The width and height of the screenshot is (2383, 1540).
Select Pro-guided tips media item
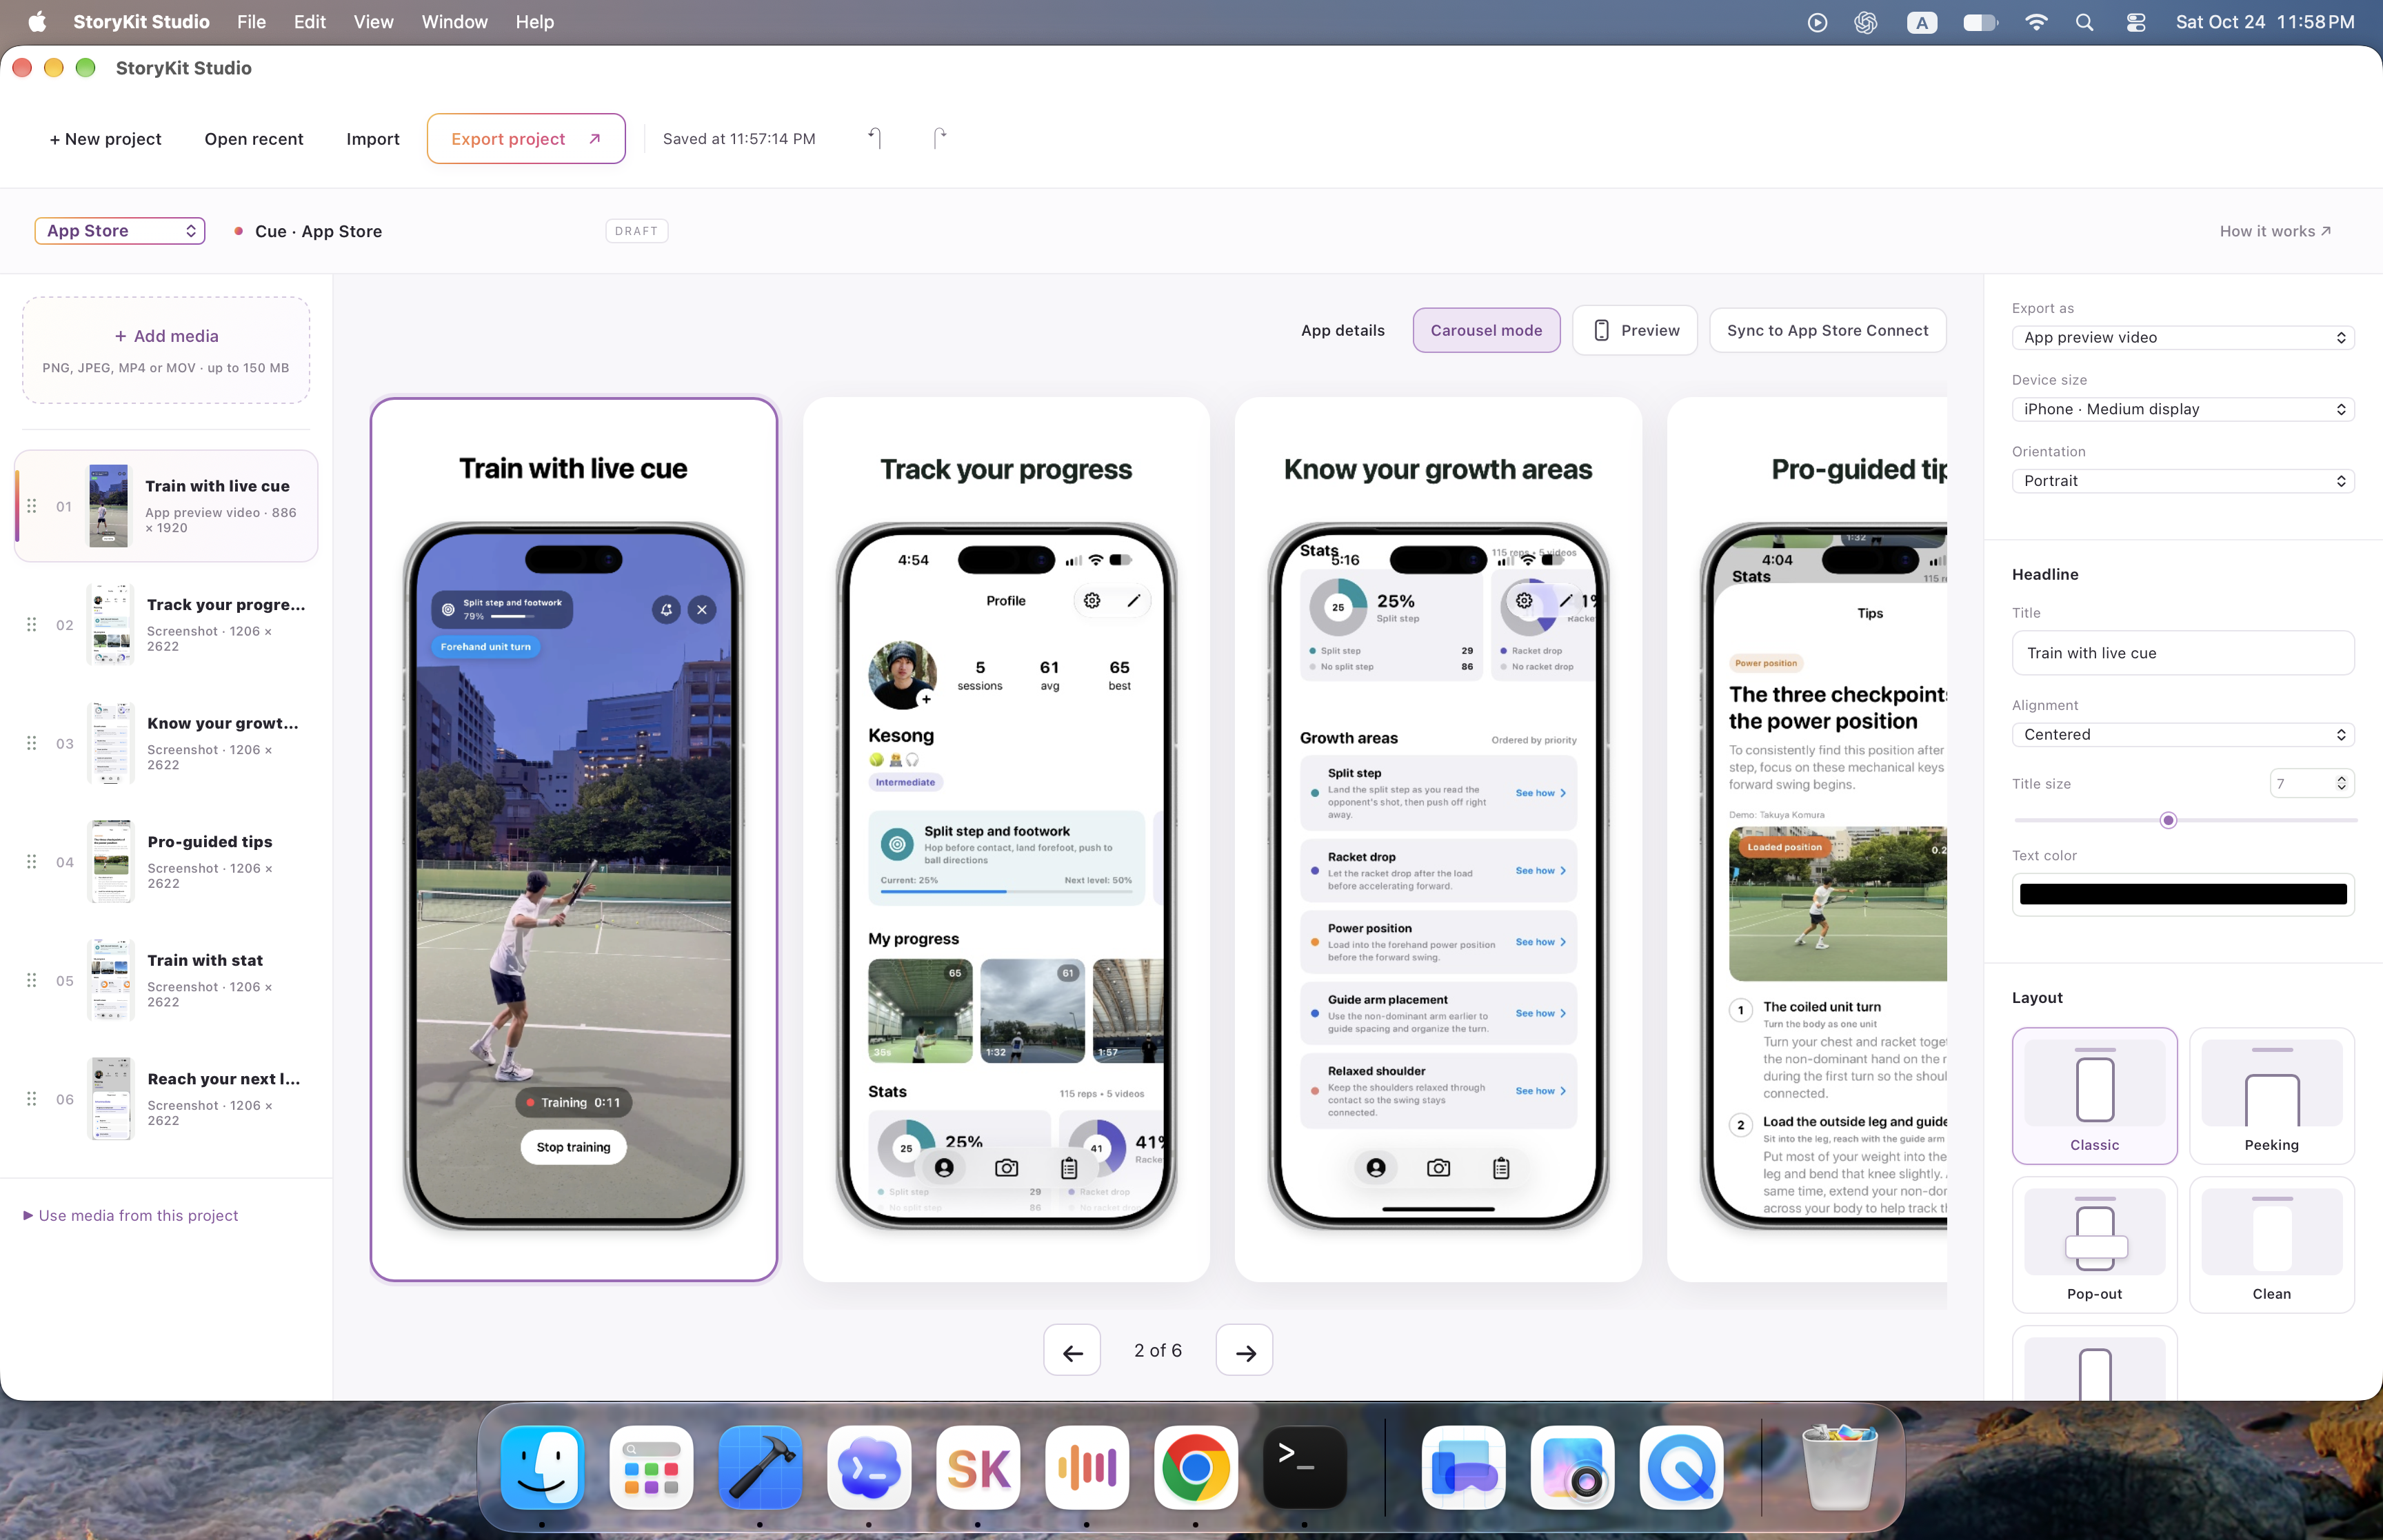point(166,862)
